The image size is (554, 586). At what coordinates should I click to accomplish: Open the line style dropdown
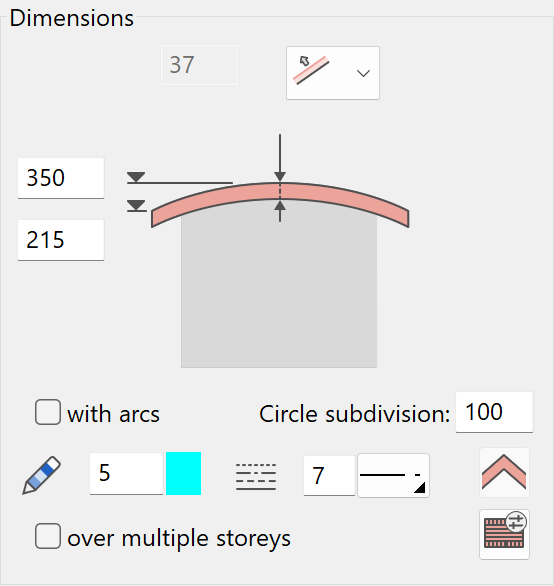click(x=393, y=475)
